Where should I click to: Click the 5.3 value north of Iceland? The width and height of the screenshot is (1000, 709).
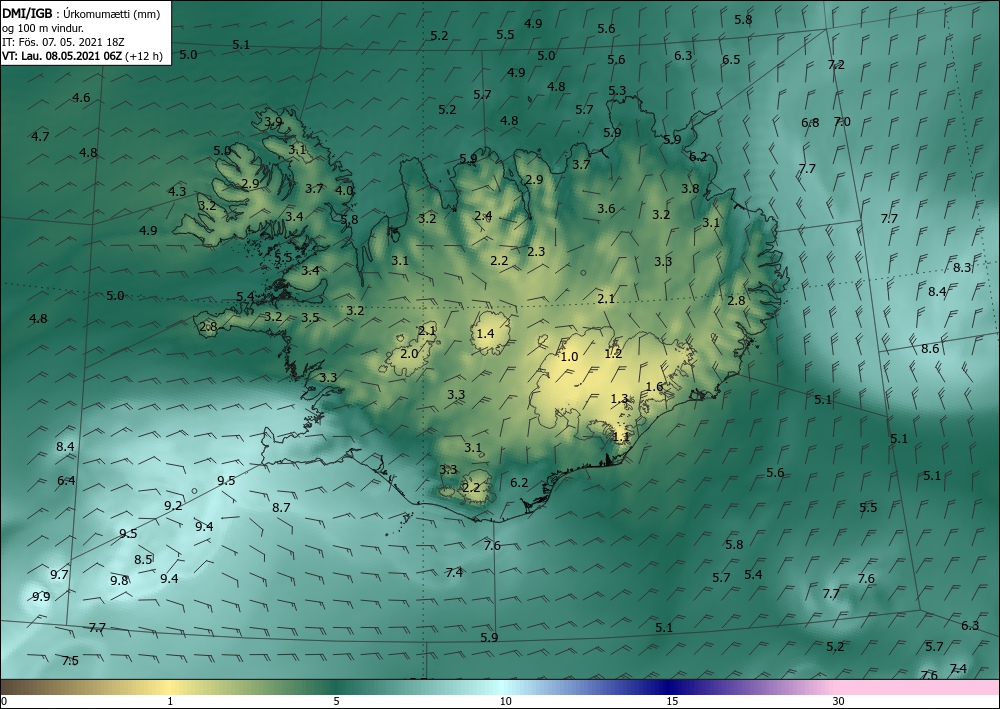(617, 91)
